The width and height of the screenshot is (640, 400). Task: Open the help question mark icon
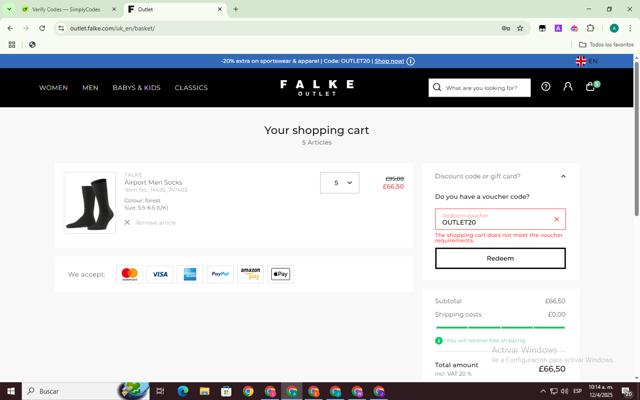click(x=546, y=87)
